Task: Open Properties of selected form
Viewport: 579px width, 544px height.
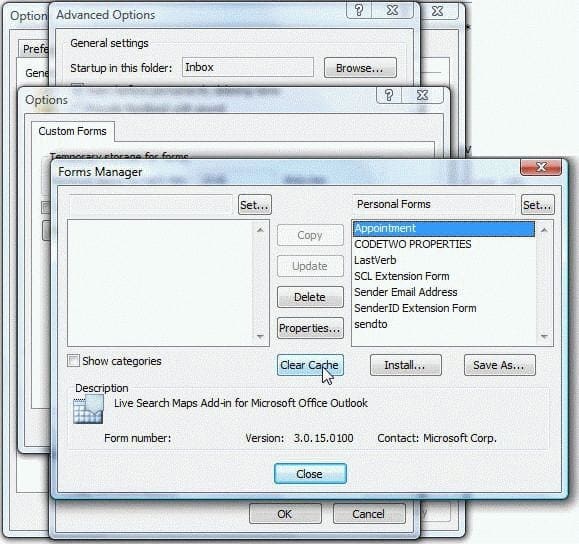Action: click(310, 328)
